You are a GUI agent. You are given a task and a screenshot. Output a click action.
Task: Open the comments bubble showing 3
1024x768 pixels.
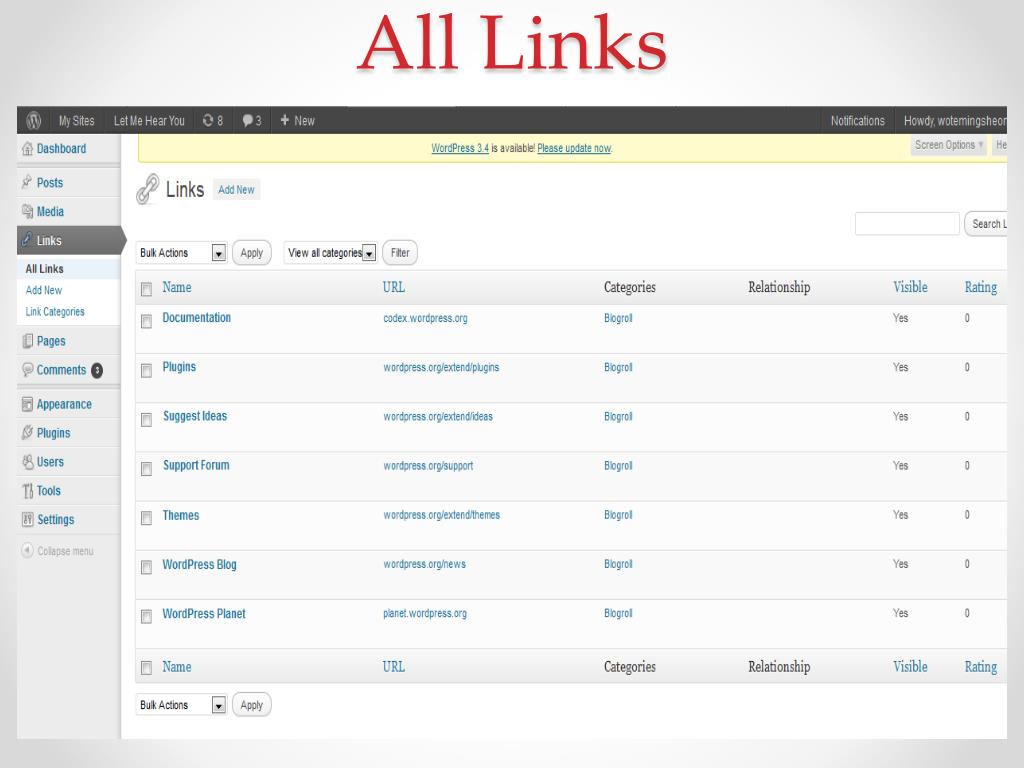248,120
